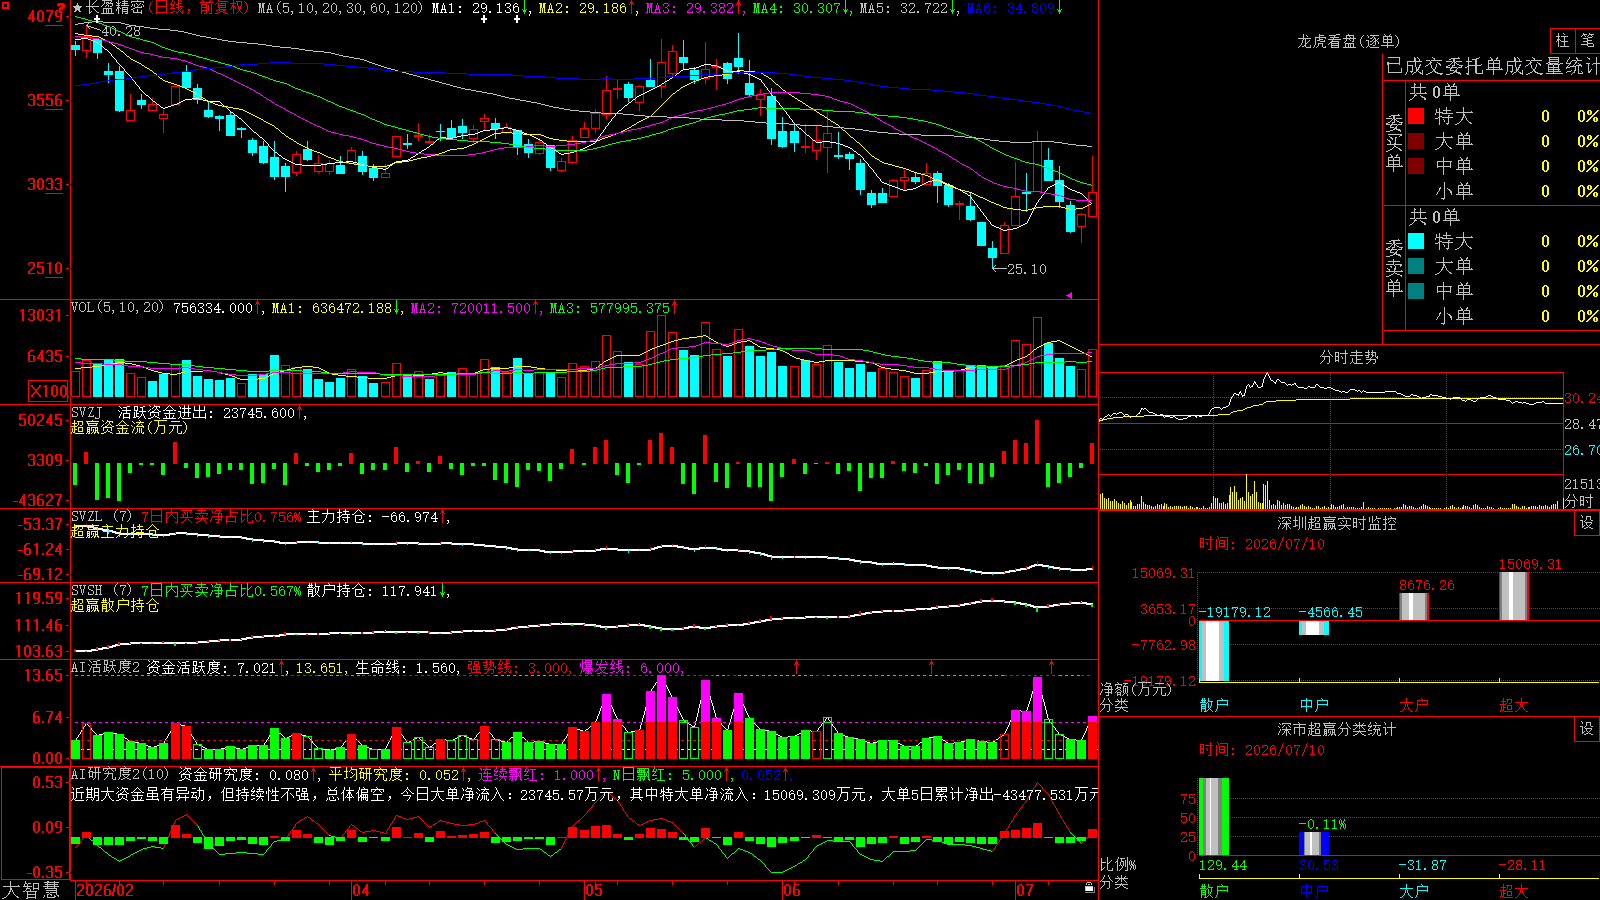This screenshot has width=1600, height=900.
Task: Switch order view to 柱 mode
Action: (1562, 40)
